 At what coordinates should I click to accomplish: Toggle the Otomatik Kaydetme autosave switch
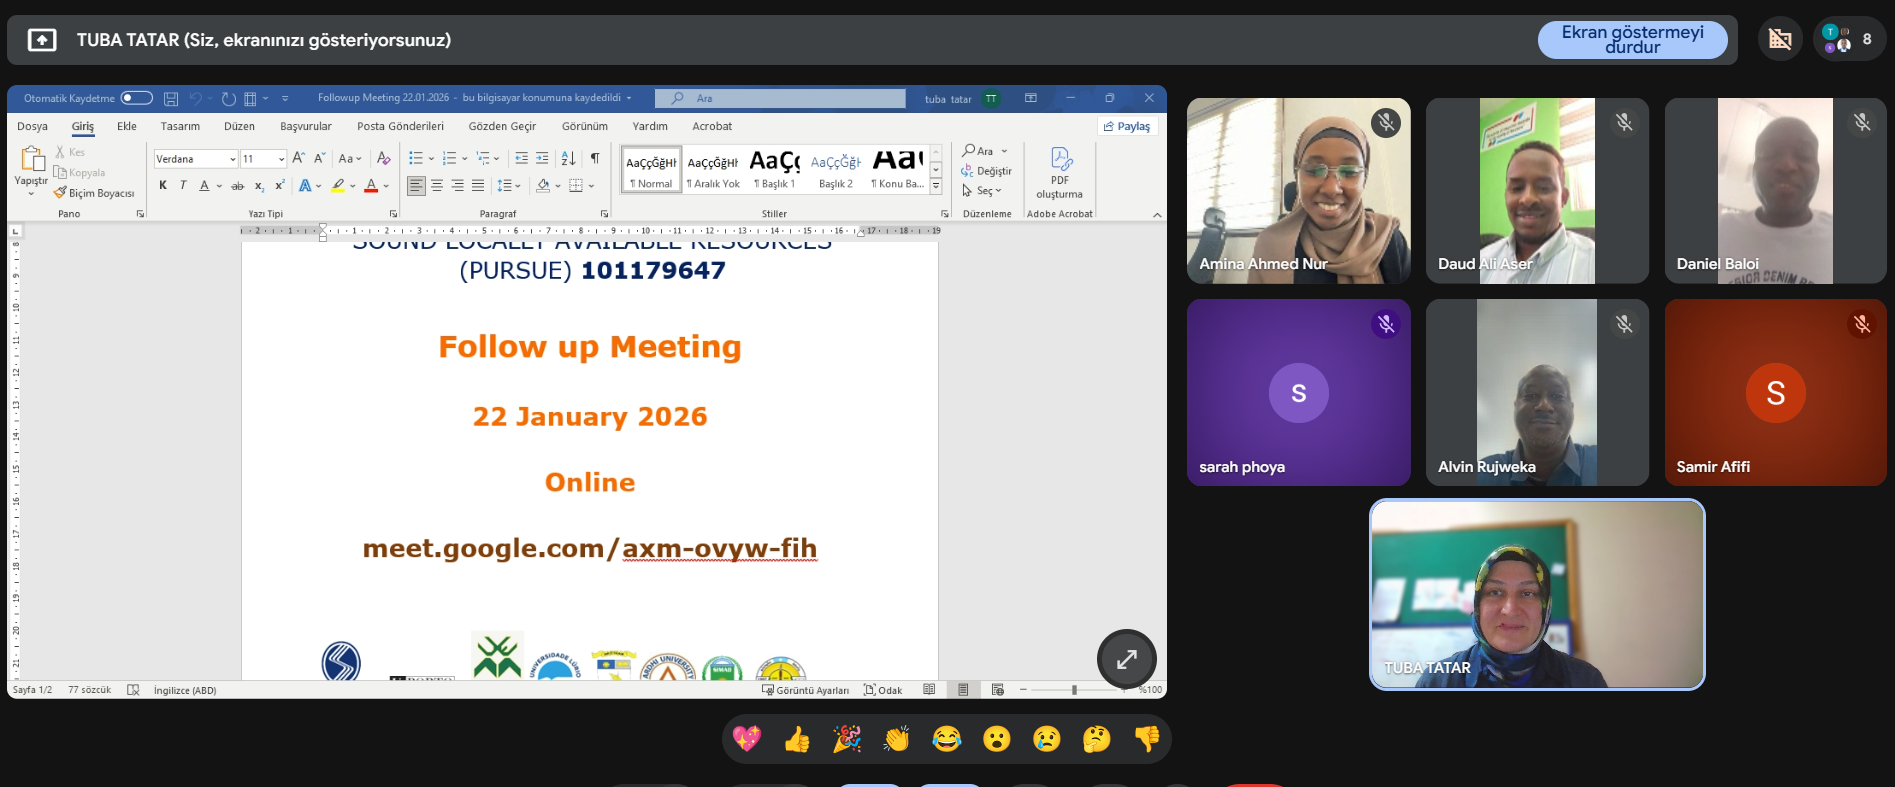(136, 98)
